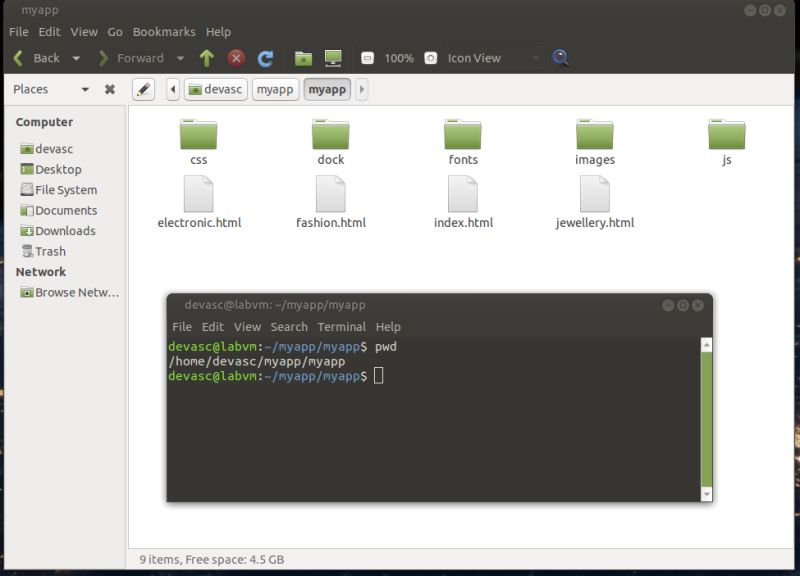This screenshot has height=576, width=800.
Task: Click the Reload toolbar icon
Action: [267, 58]
